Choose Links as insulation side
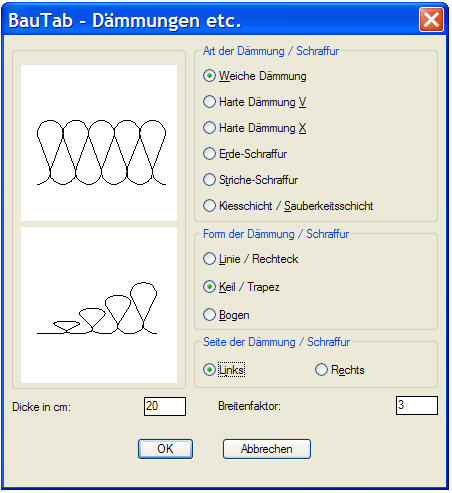This screenshot has width=452, height=493. tap(224, 370)
